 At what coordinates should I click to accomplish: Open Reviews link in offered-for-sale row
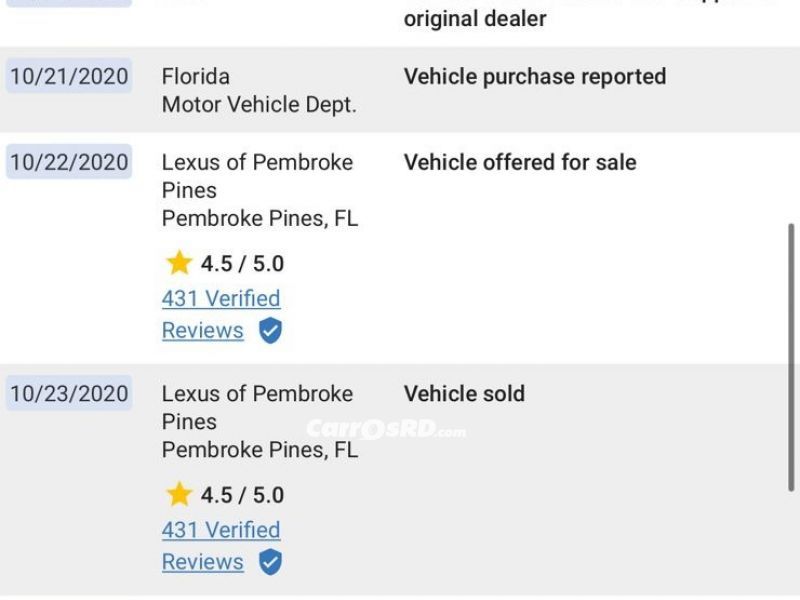point(203,331)
